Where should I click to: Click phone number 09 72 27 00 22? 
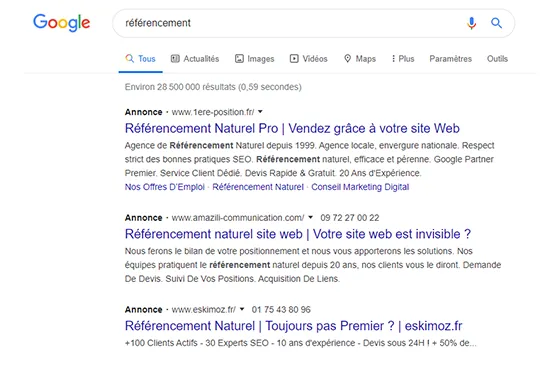click(350, 218)
